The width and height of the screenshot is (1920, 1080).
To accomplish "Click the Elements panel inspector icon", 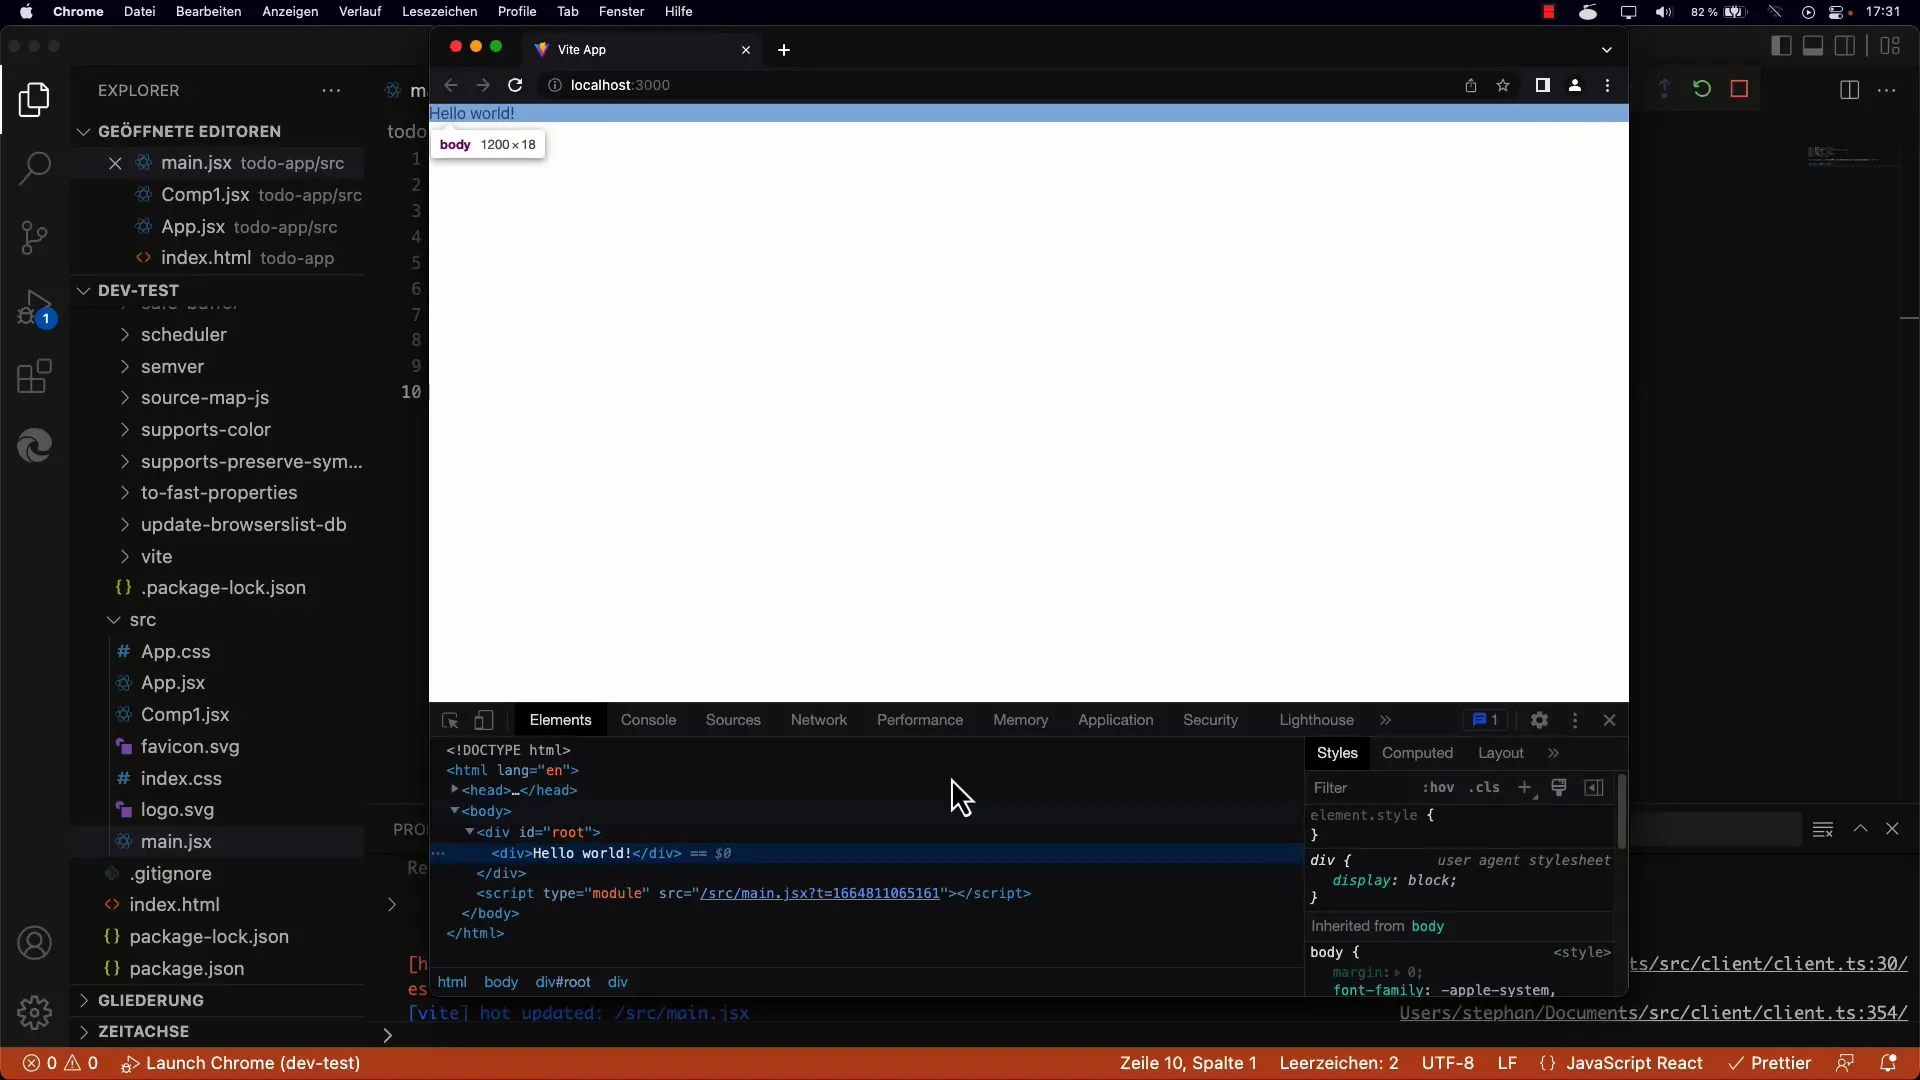I will click(x=450, y=720).
